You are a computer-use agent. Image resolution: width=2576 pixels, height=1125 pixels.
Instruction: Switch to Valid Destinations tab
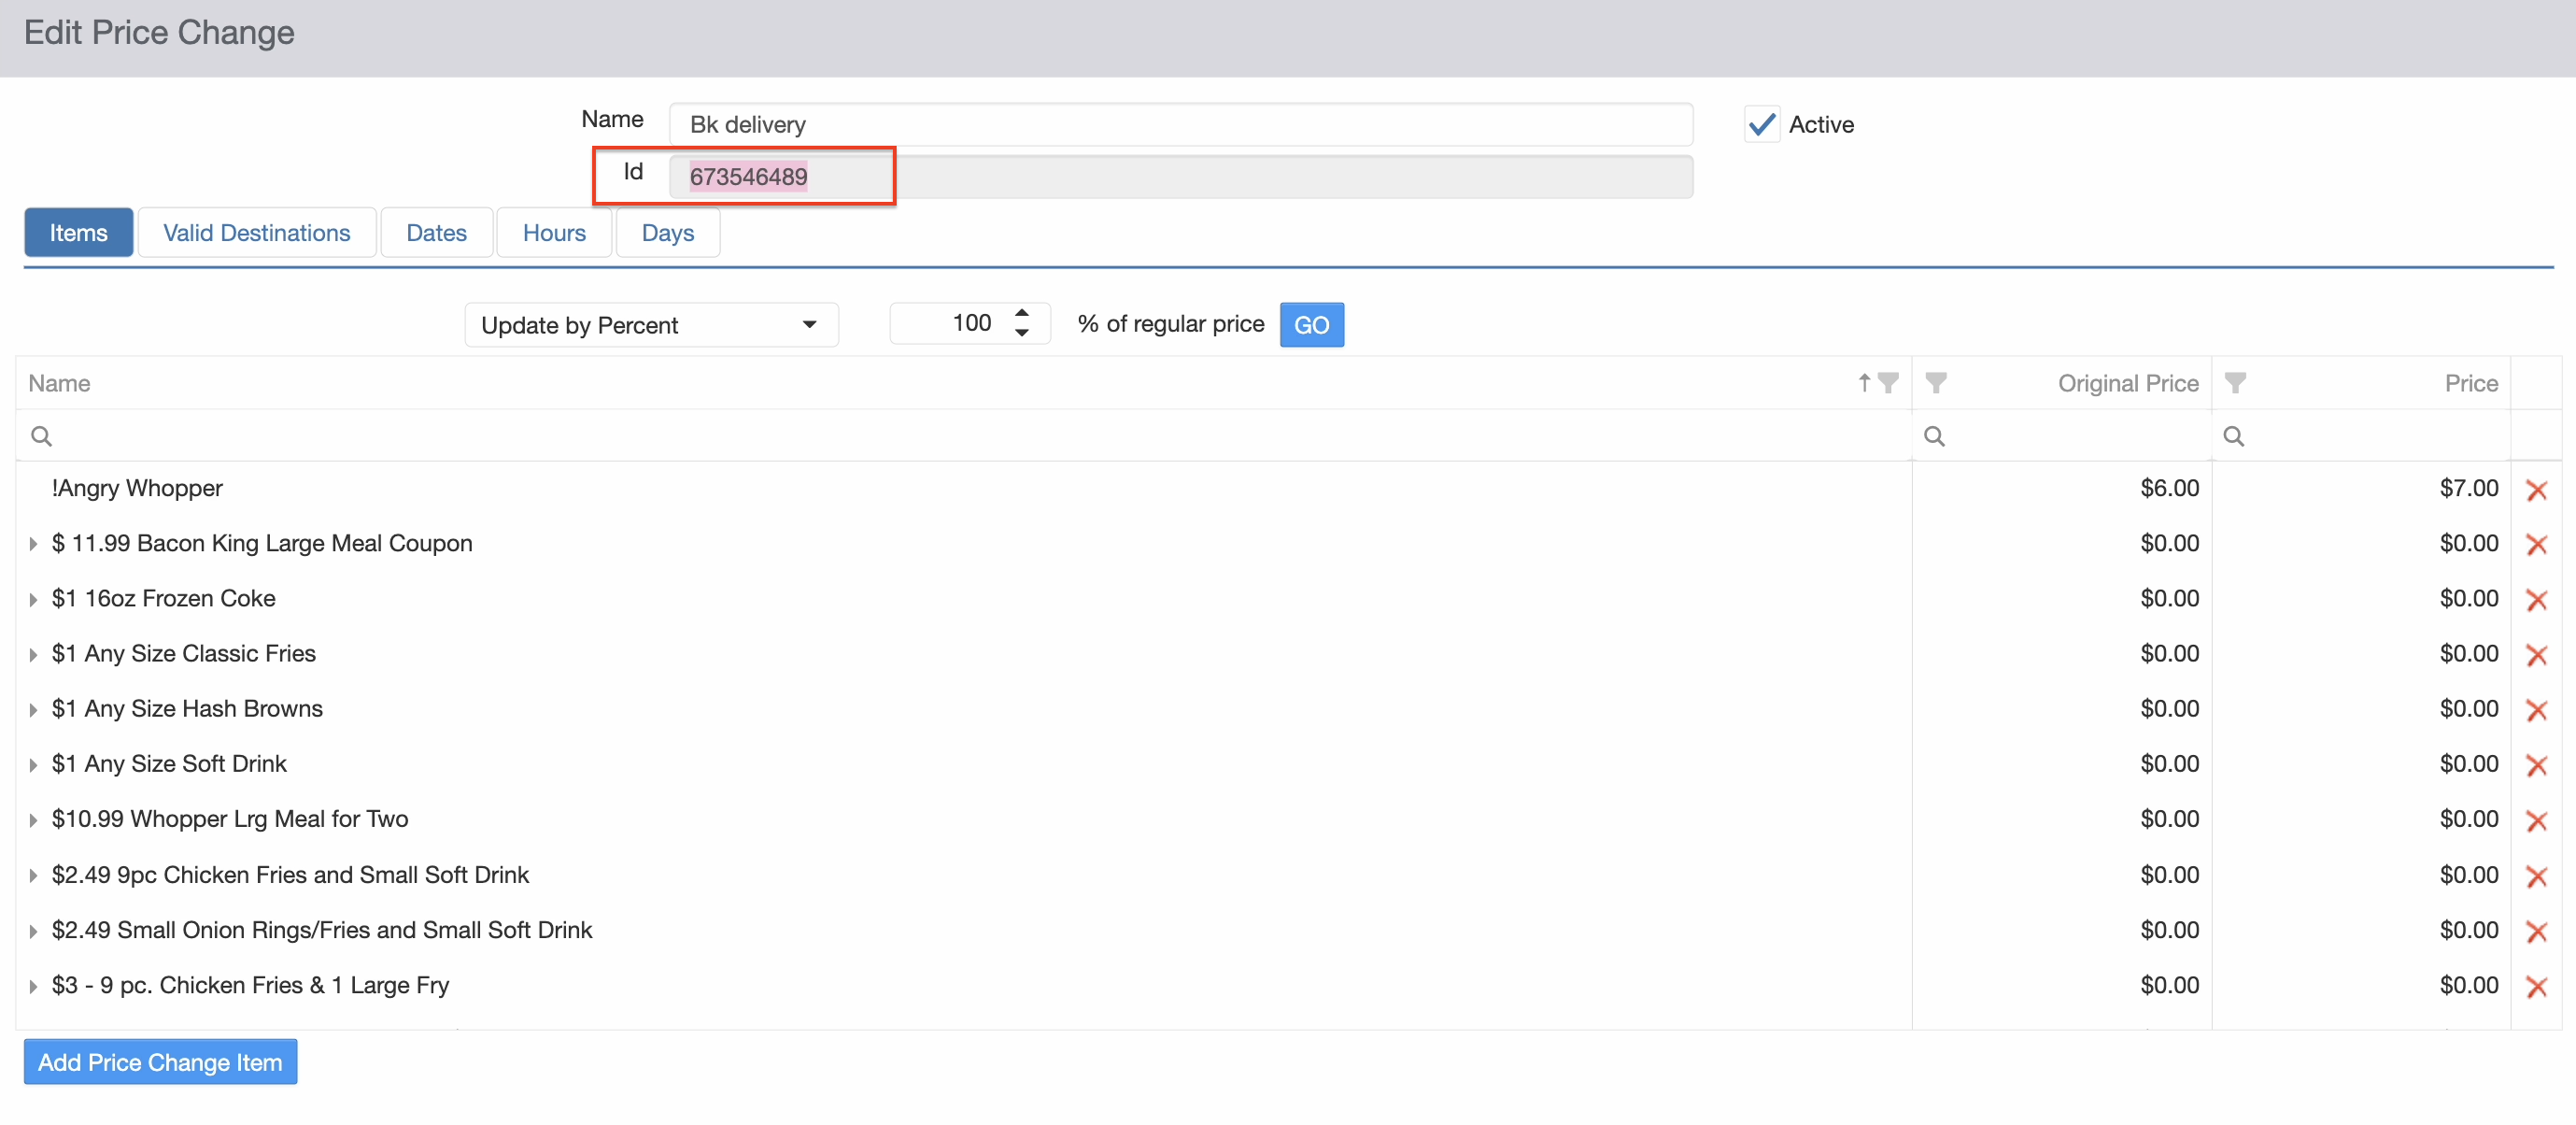pos(257,233)
